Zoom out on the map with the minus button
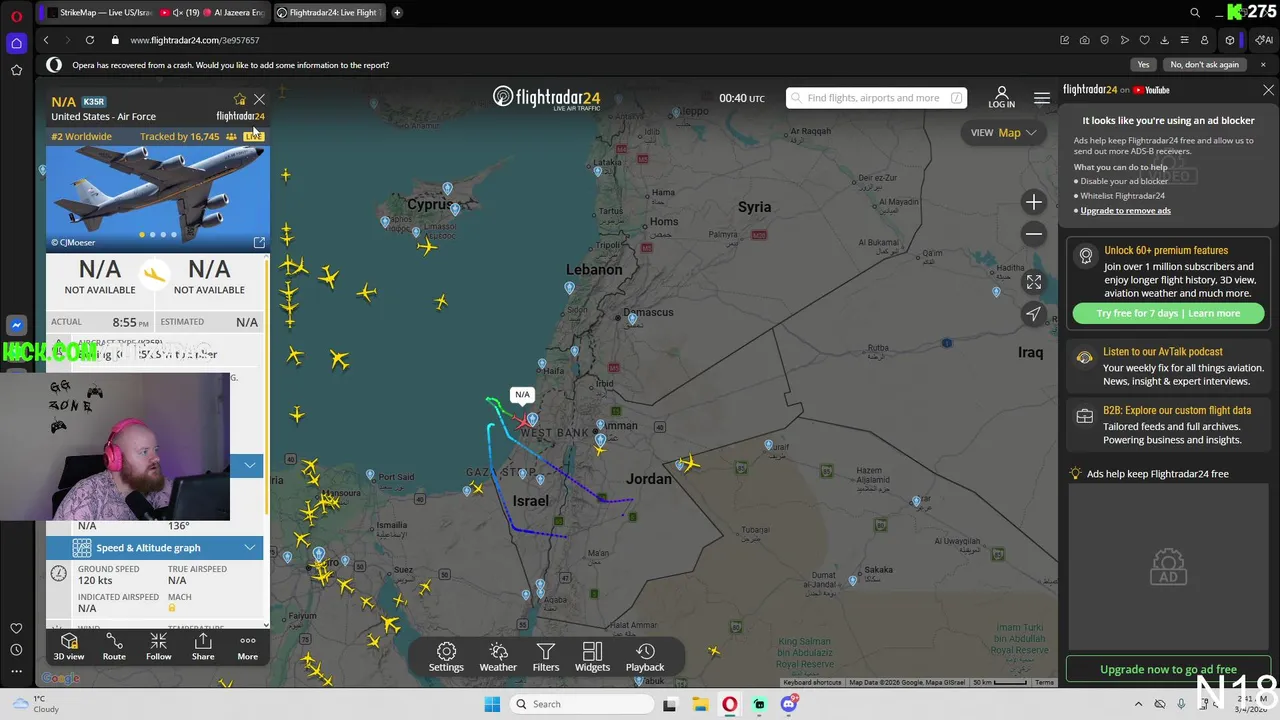Screen dimensions: 1280x720 (x=1034, y=234)
